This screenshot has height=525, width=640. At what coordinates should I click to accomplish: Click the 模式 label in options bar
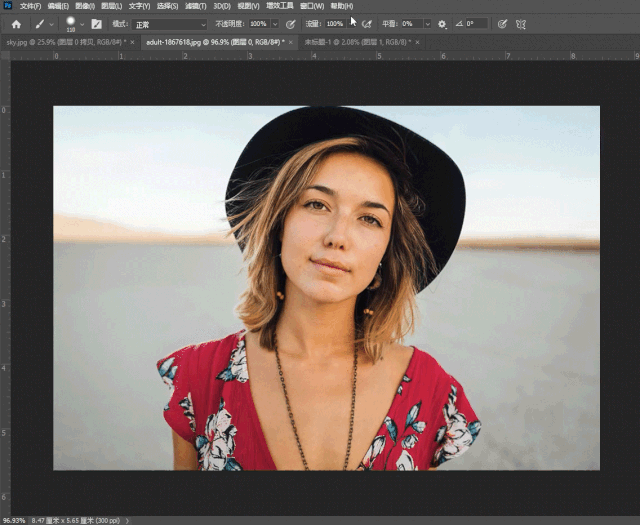[x=120, y=24]
